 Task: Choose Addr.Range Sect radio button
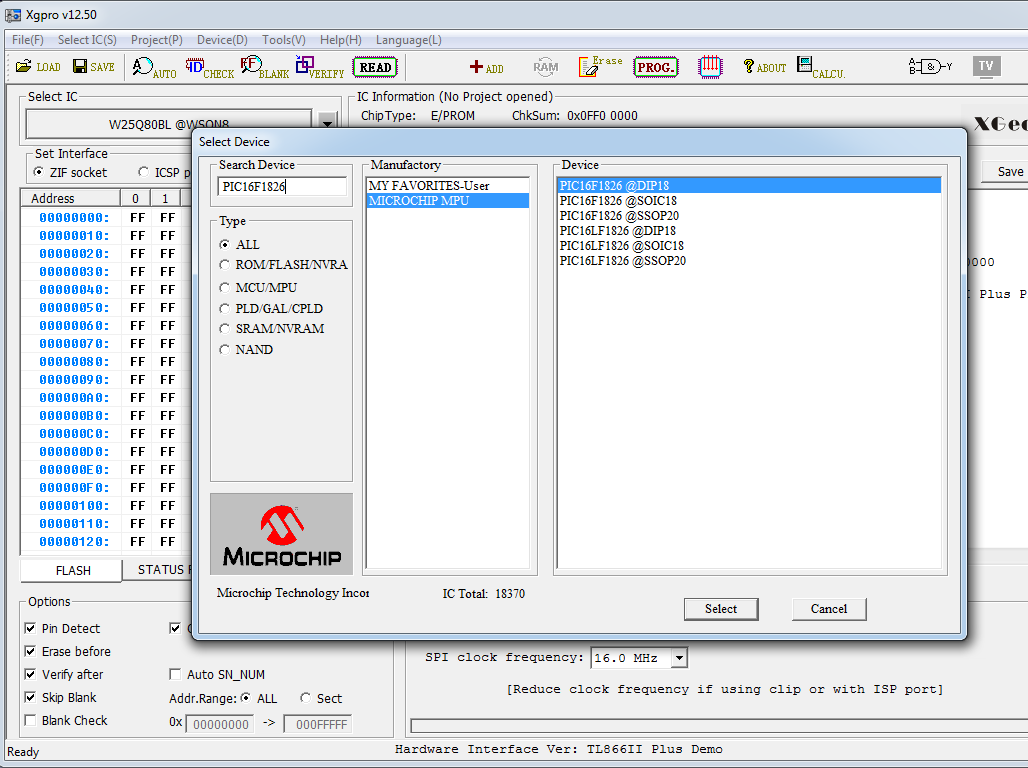tap(306, 698)
